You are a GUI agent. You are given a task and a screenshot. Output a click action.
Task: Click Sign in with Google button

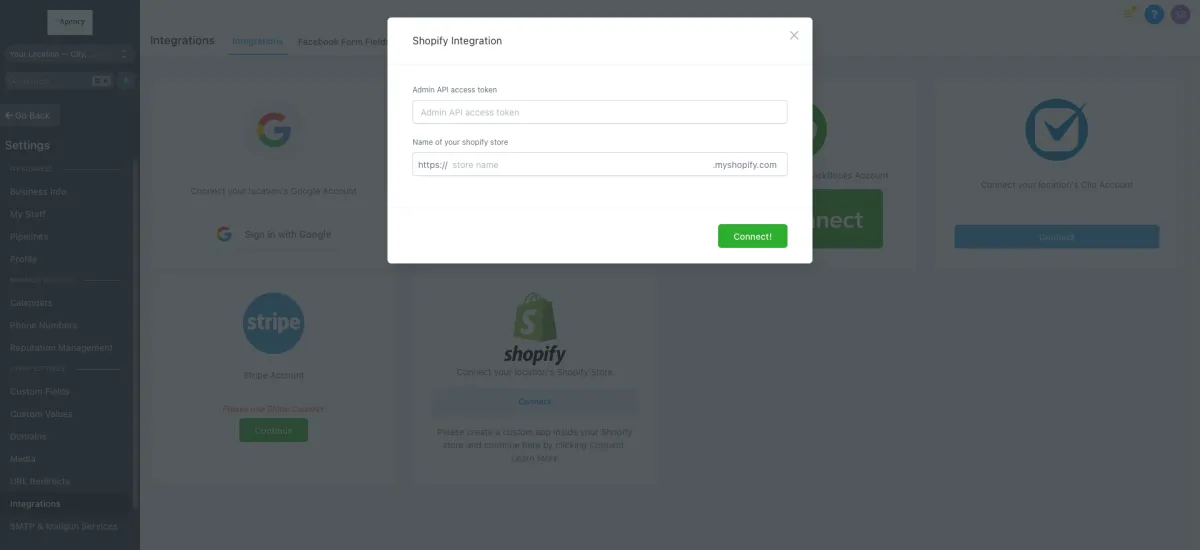tap(273, 234)
